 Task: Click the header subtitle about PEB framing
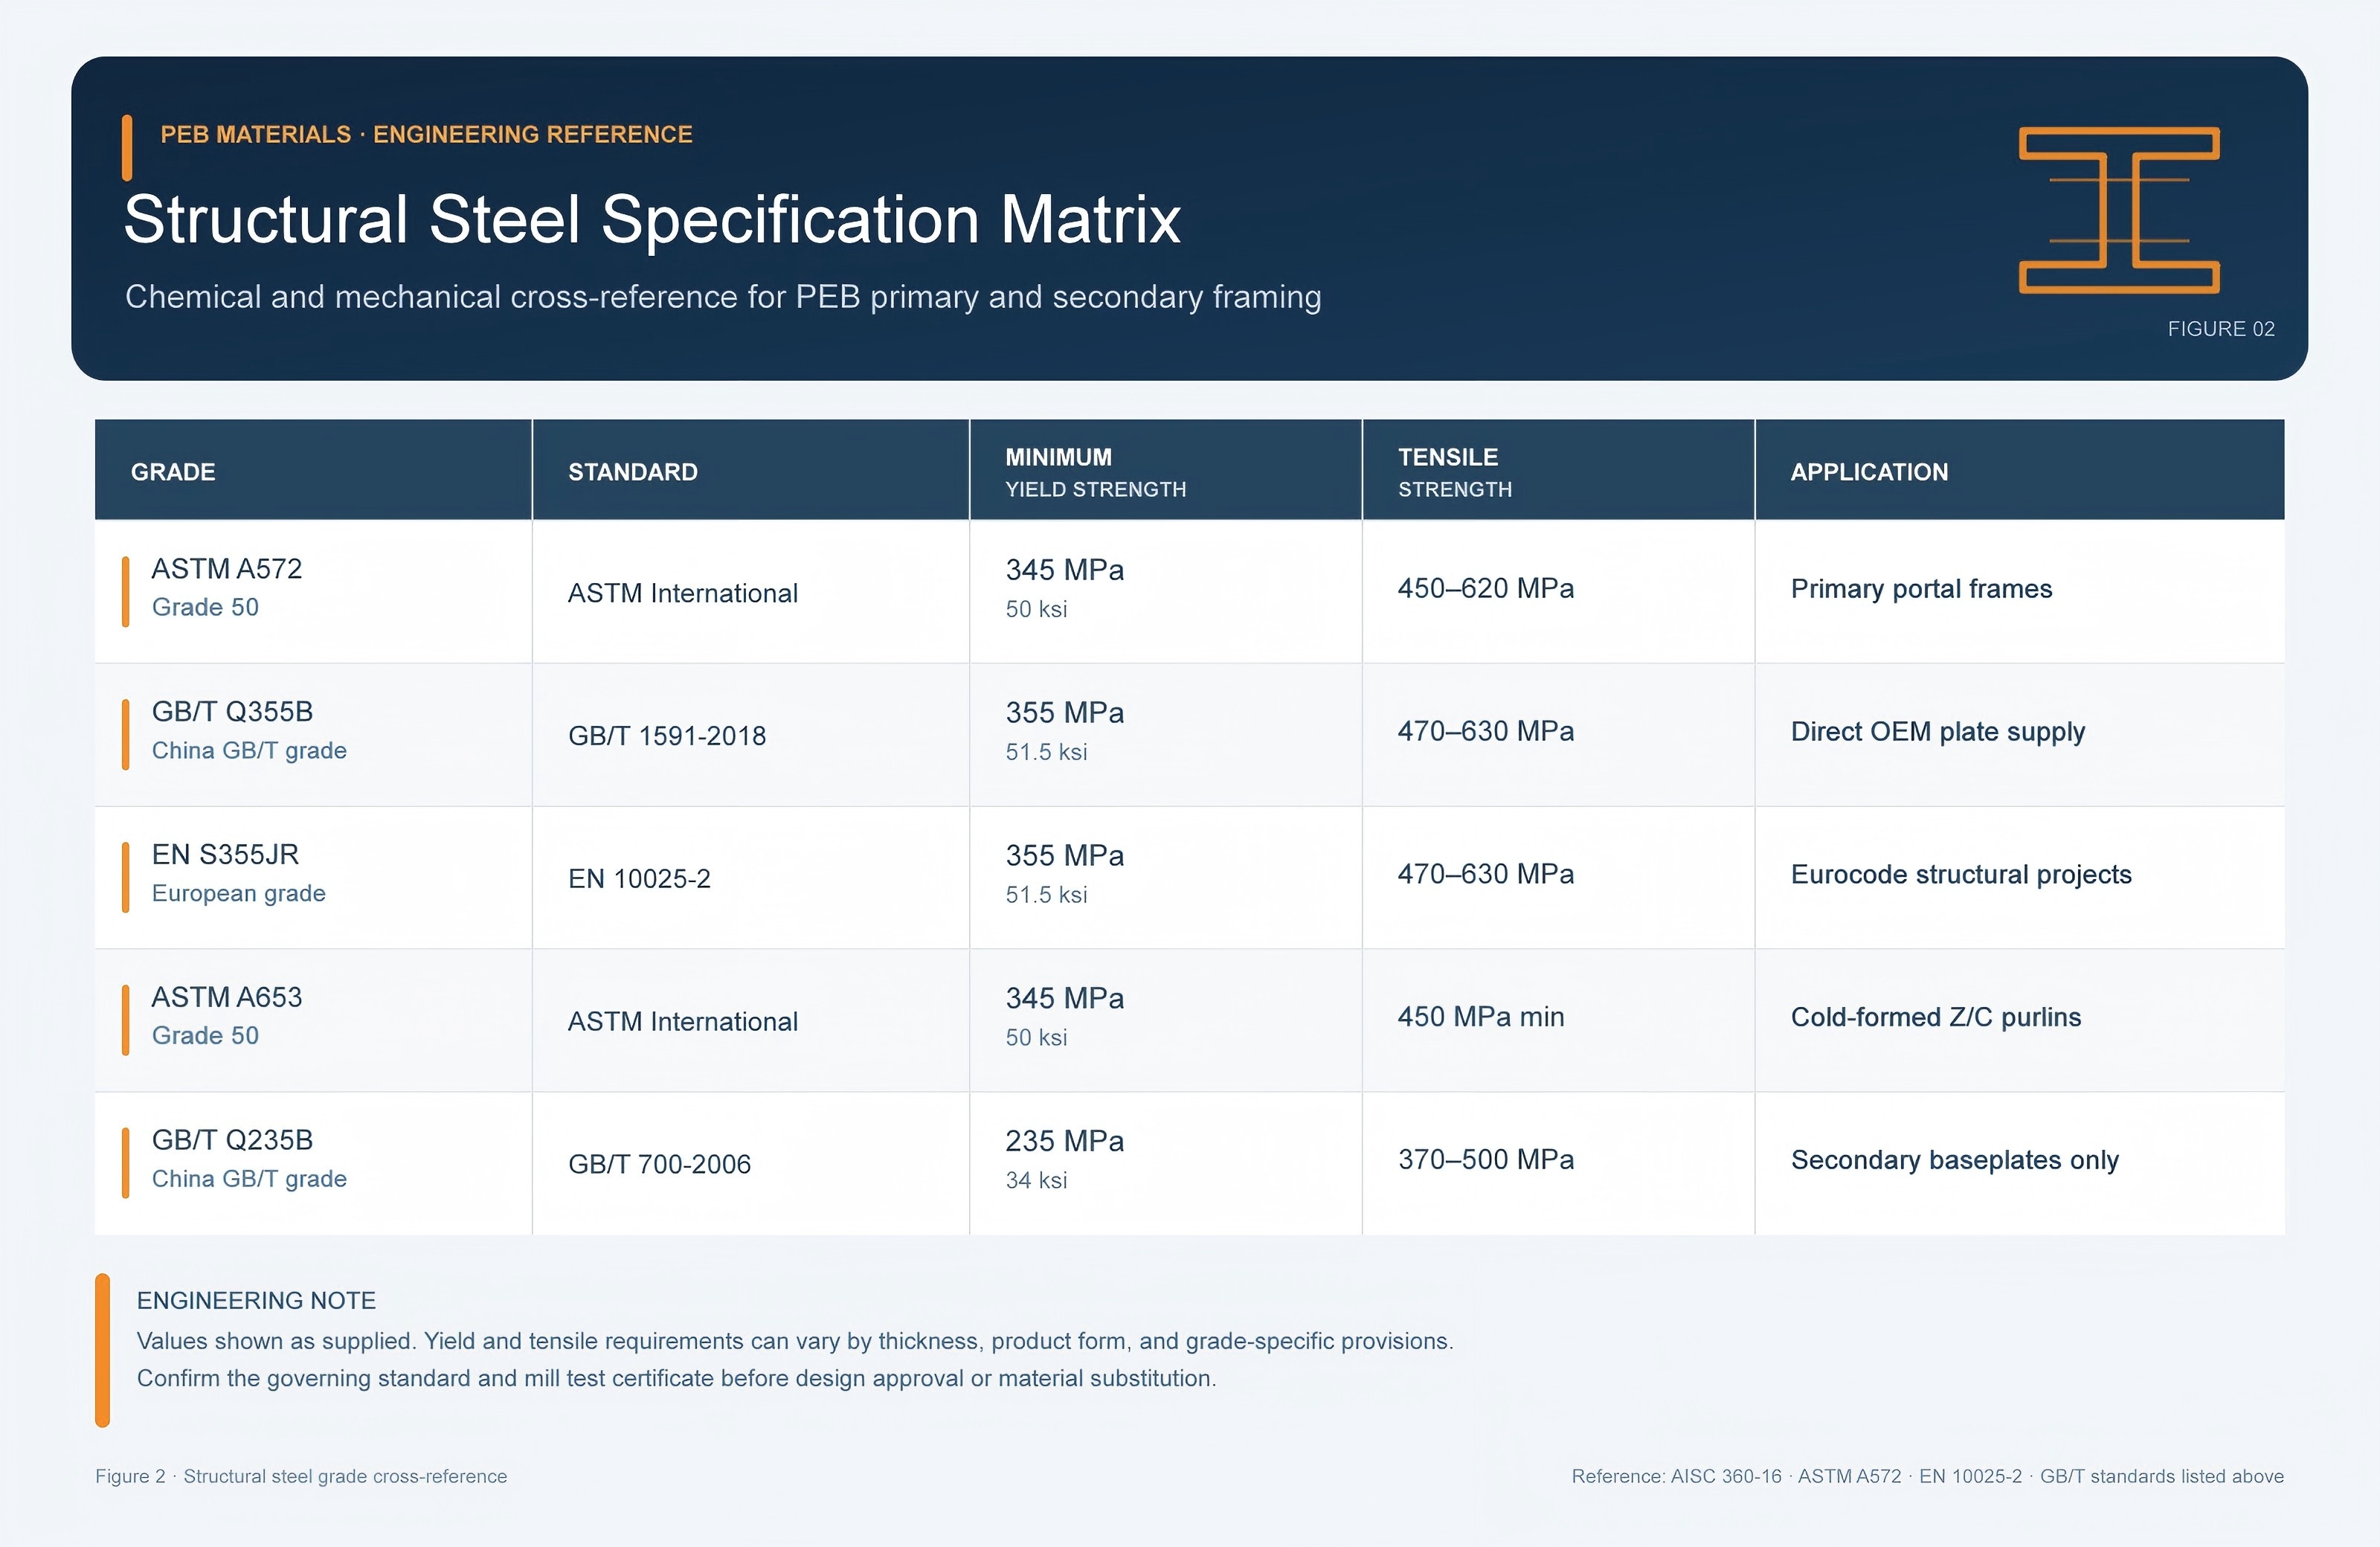pos(723,297)
